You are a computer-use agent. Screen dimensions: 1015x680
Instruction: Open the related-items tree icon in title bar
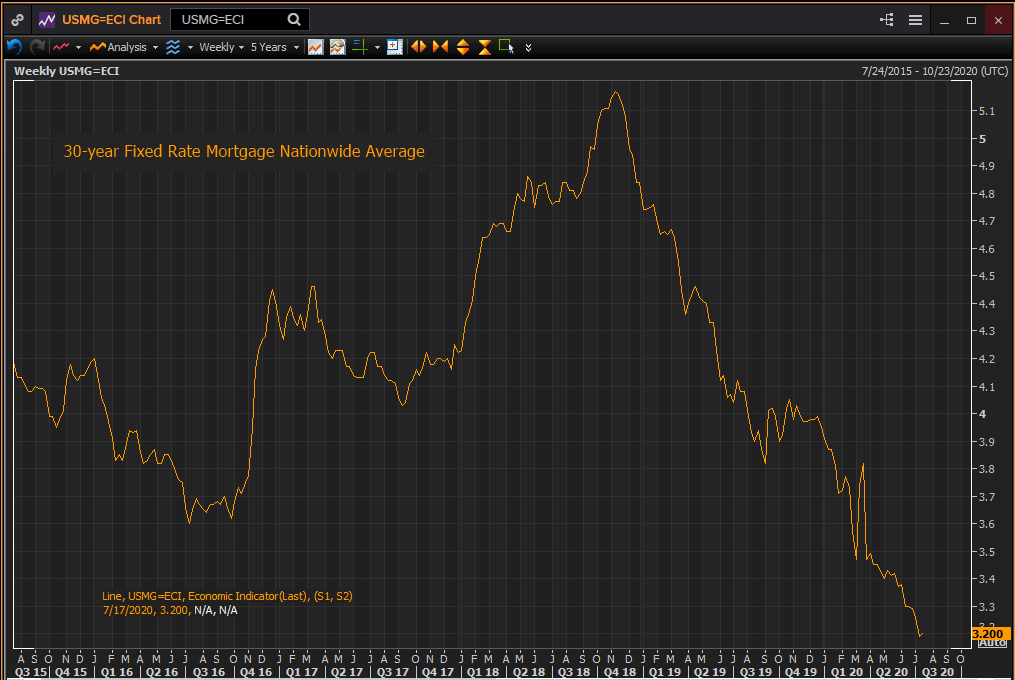[x=886, y=19]
